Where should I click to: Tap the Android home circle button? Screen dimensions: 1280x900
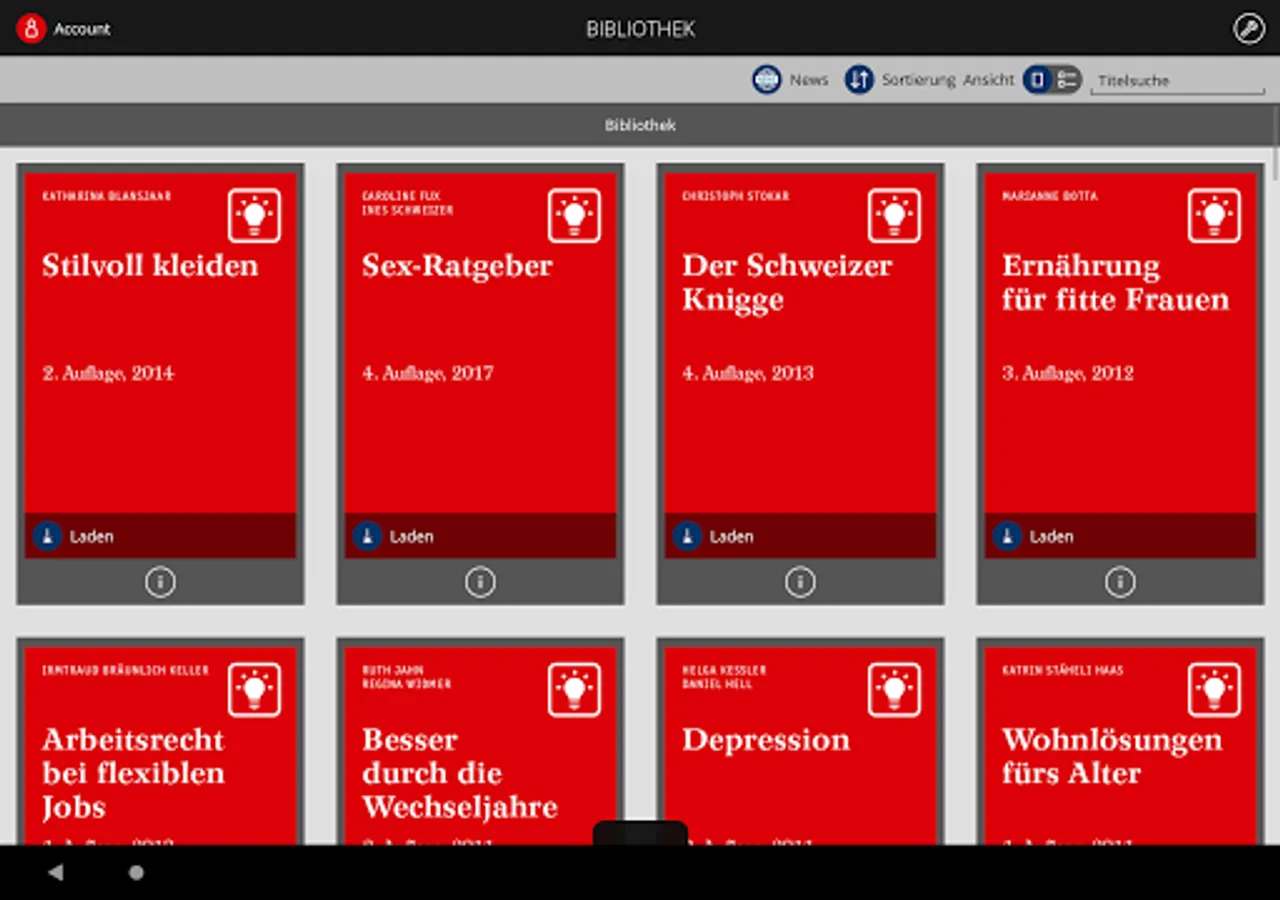coord(136,872)
